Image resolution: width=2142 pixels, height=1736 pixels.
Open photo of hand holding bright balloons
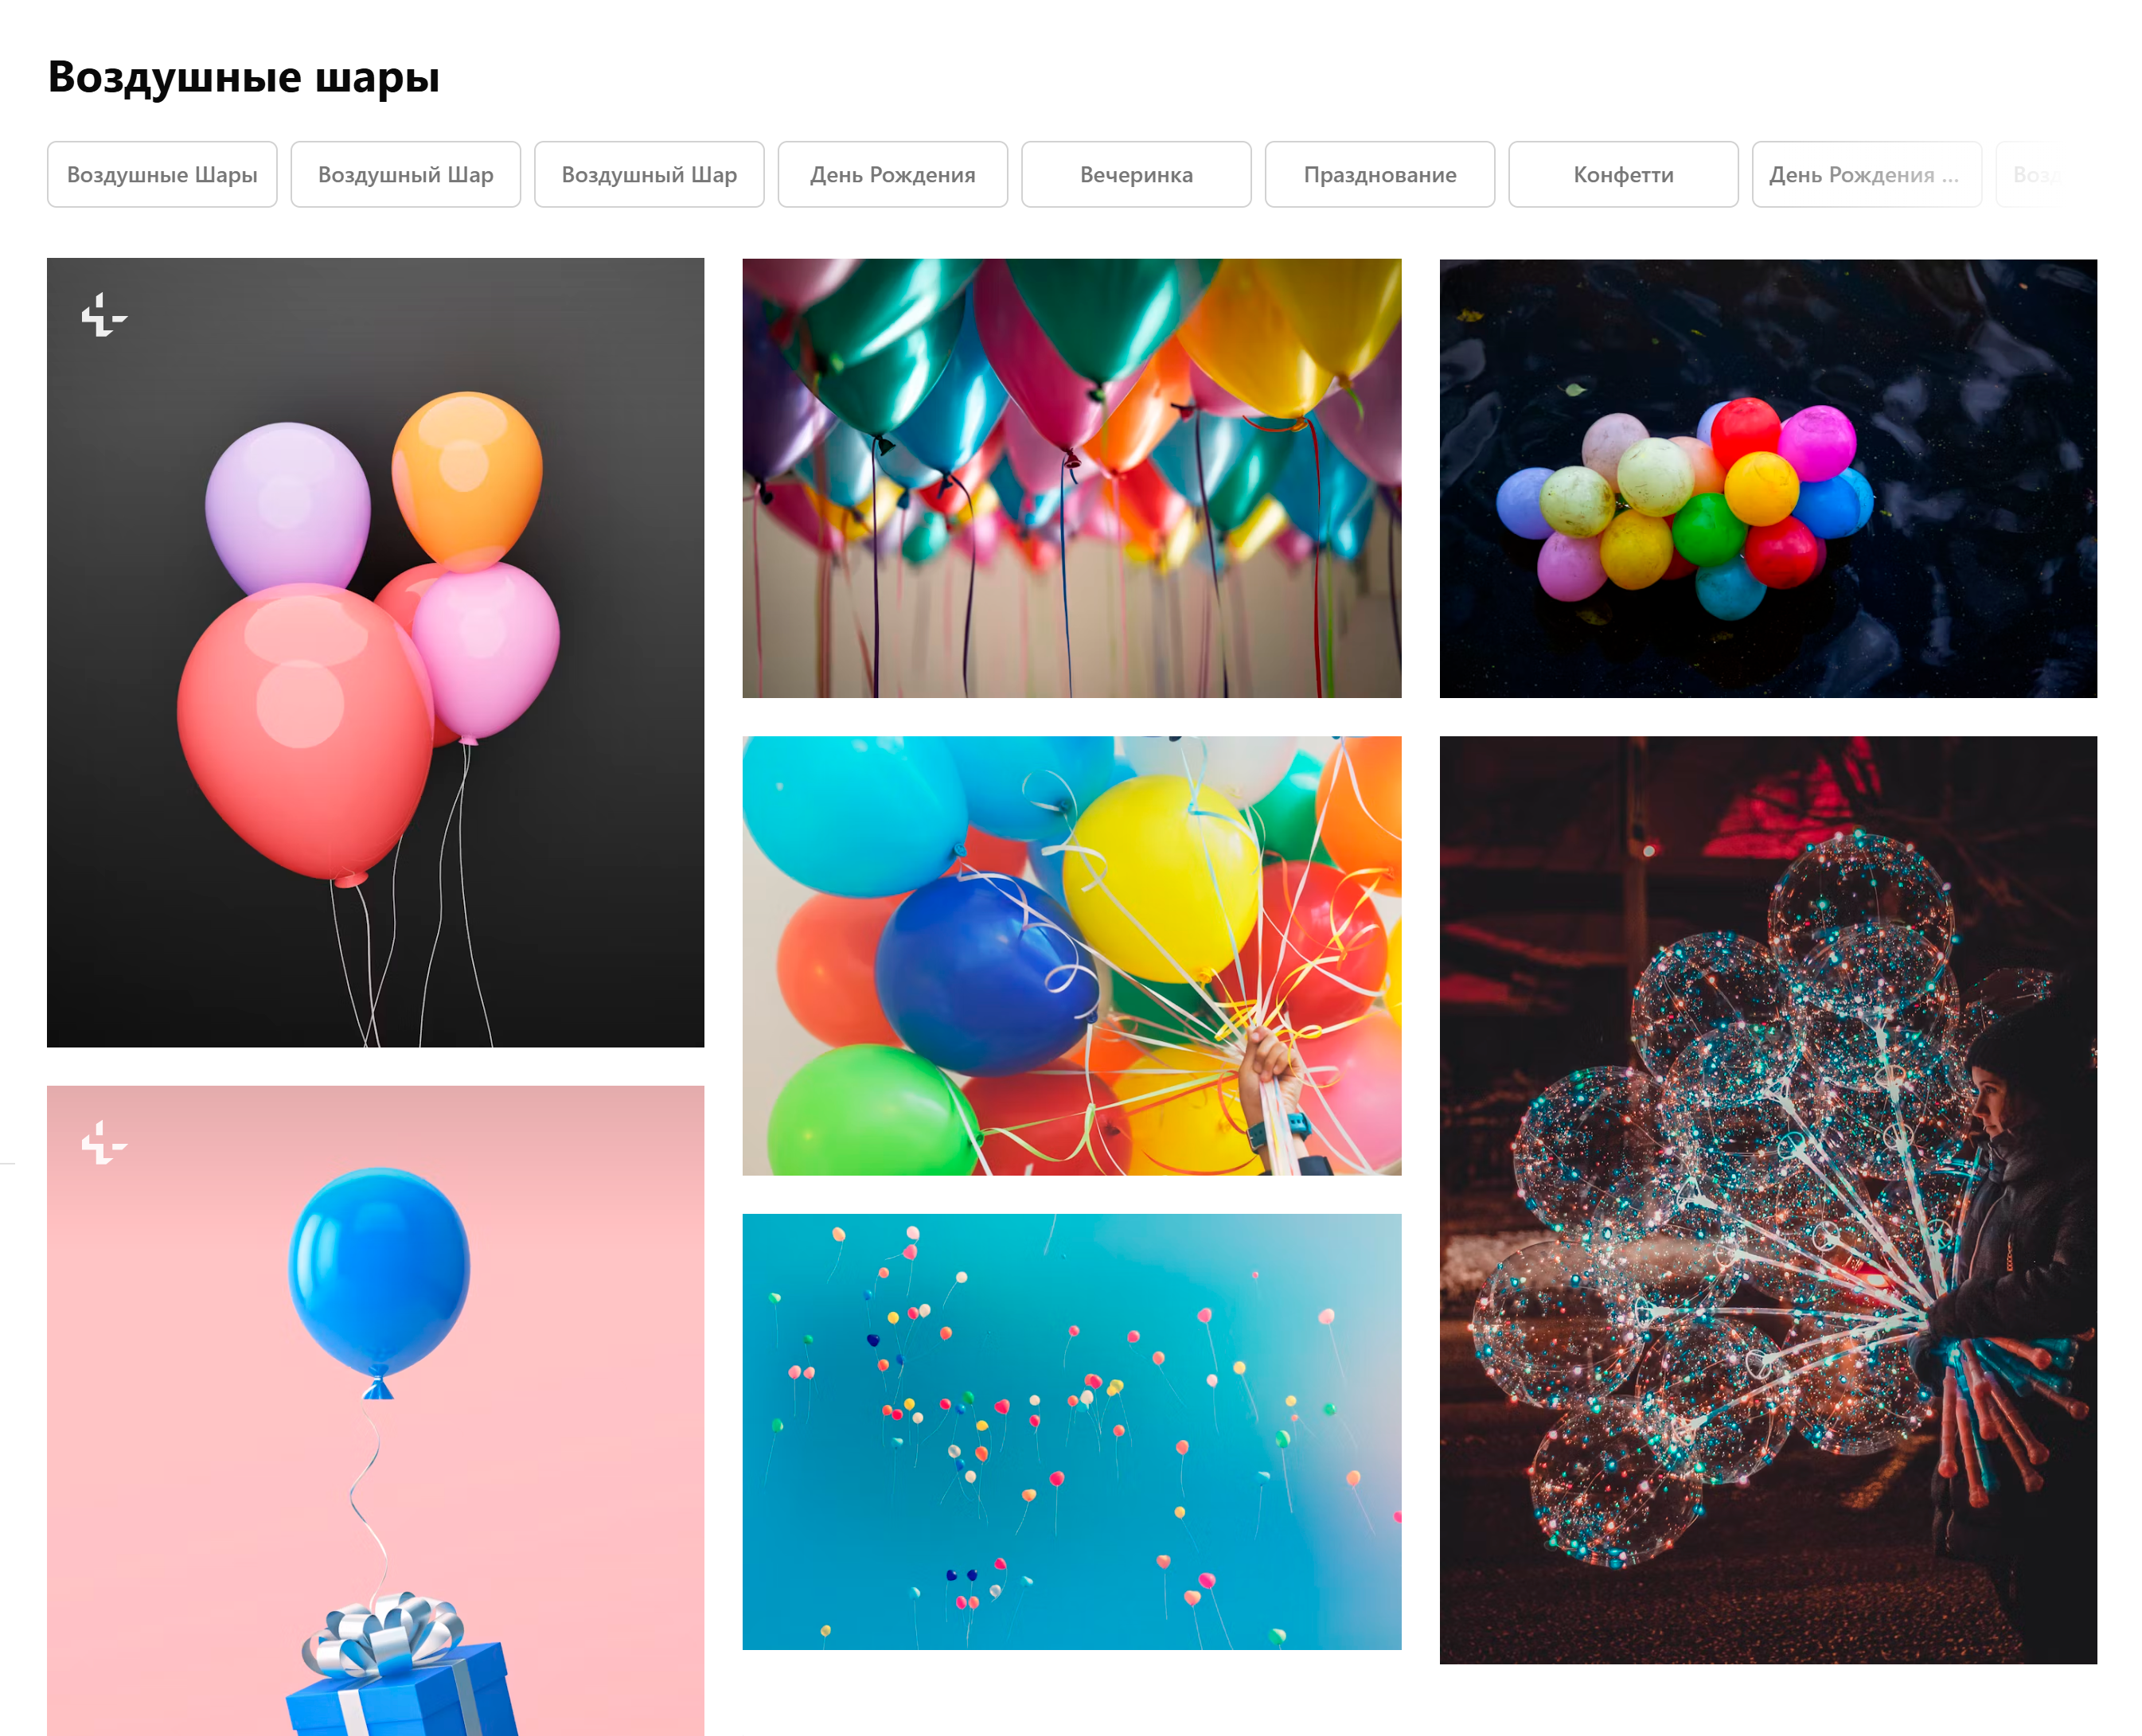[1071, 955]
